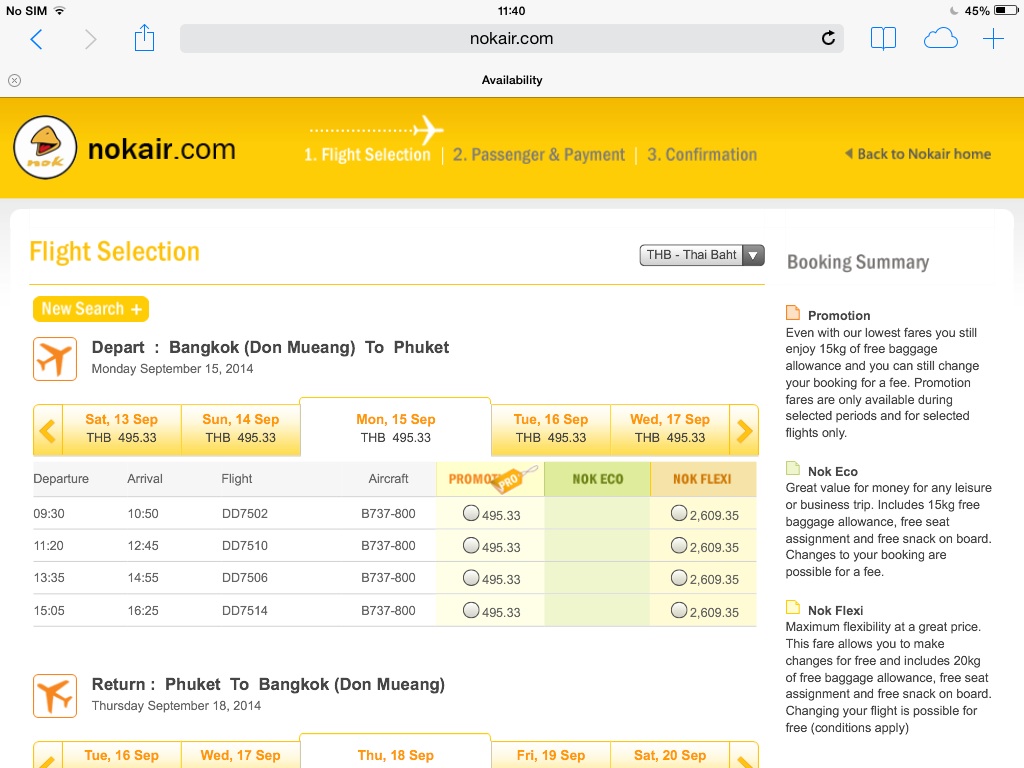Image resolution: width=1024 pixels, height=768 pixels.
Task: Choose the Fri, 19 Sep return date tab
Action: click(x=551, y=756)
